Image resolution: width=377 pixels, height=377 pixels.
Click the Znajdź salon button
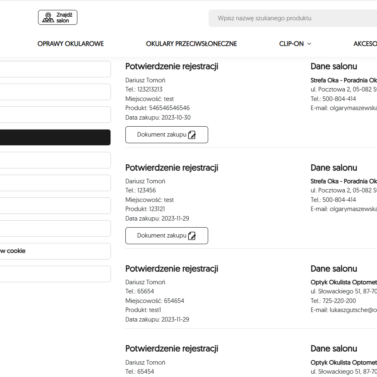[58, 17]
